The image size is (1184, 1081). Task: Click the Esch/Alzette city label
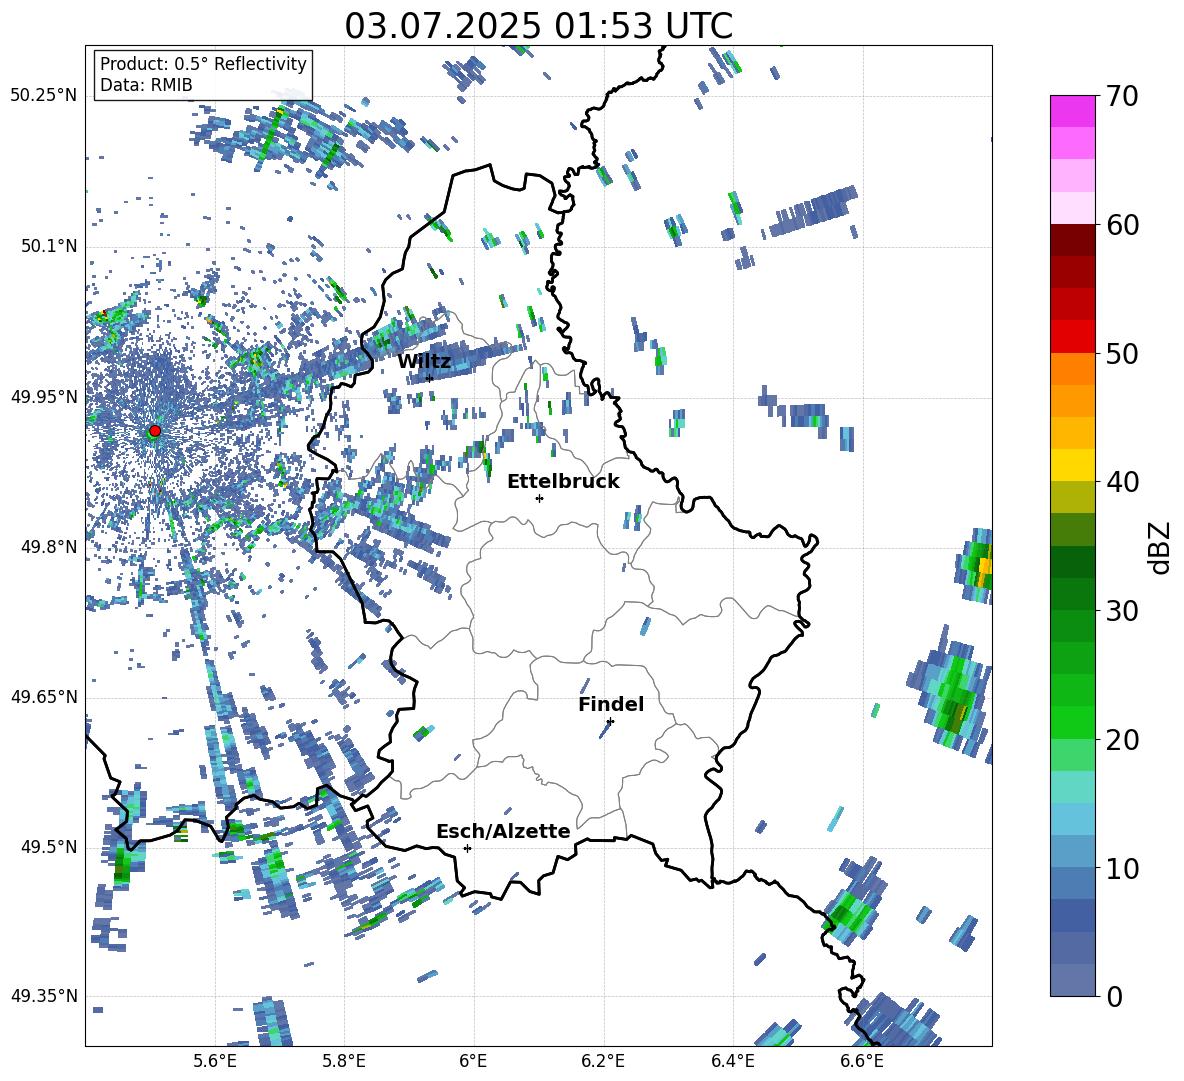503,831
